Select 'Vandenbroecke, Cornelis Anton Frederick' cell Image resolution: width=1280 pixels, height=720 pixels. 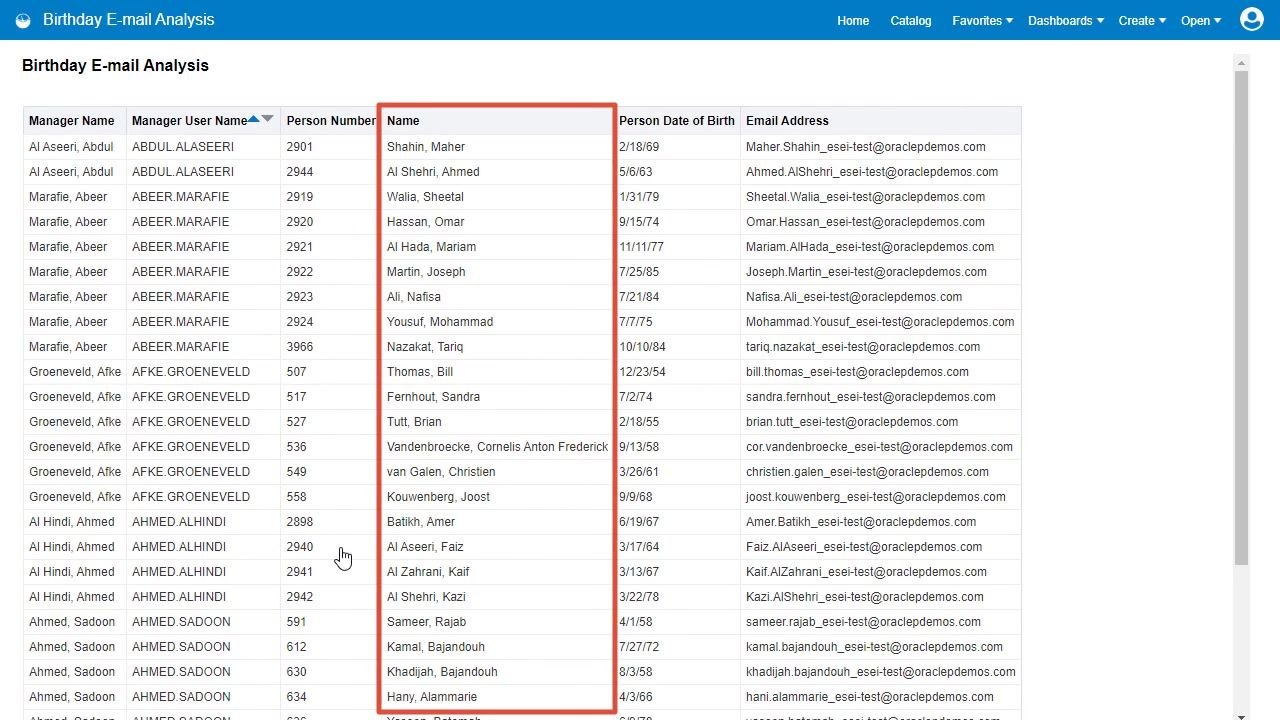497,447
